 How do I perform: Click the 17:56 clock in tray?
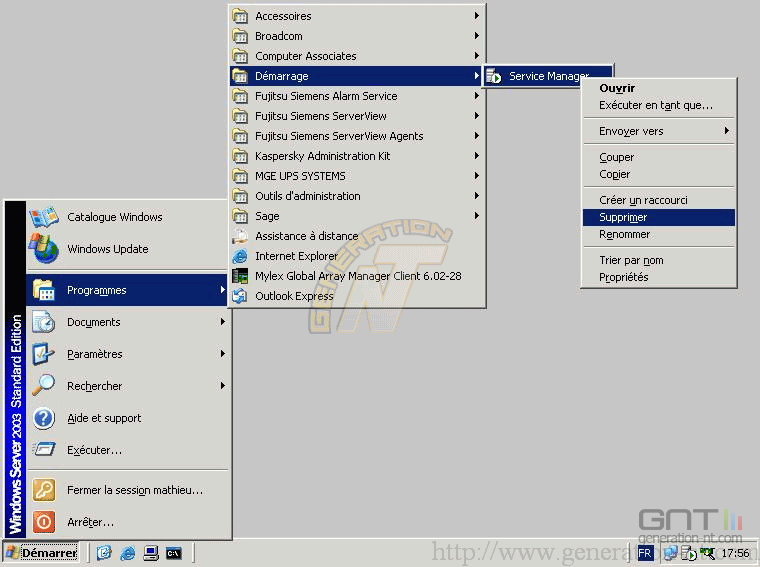click(735, 553)
